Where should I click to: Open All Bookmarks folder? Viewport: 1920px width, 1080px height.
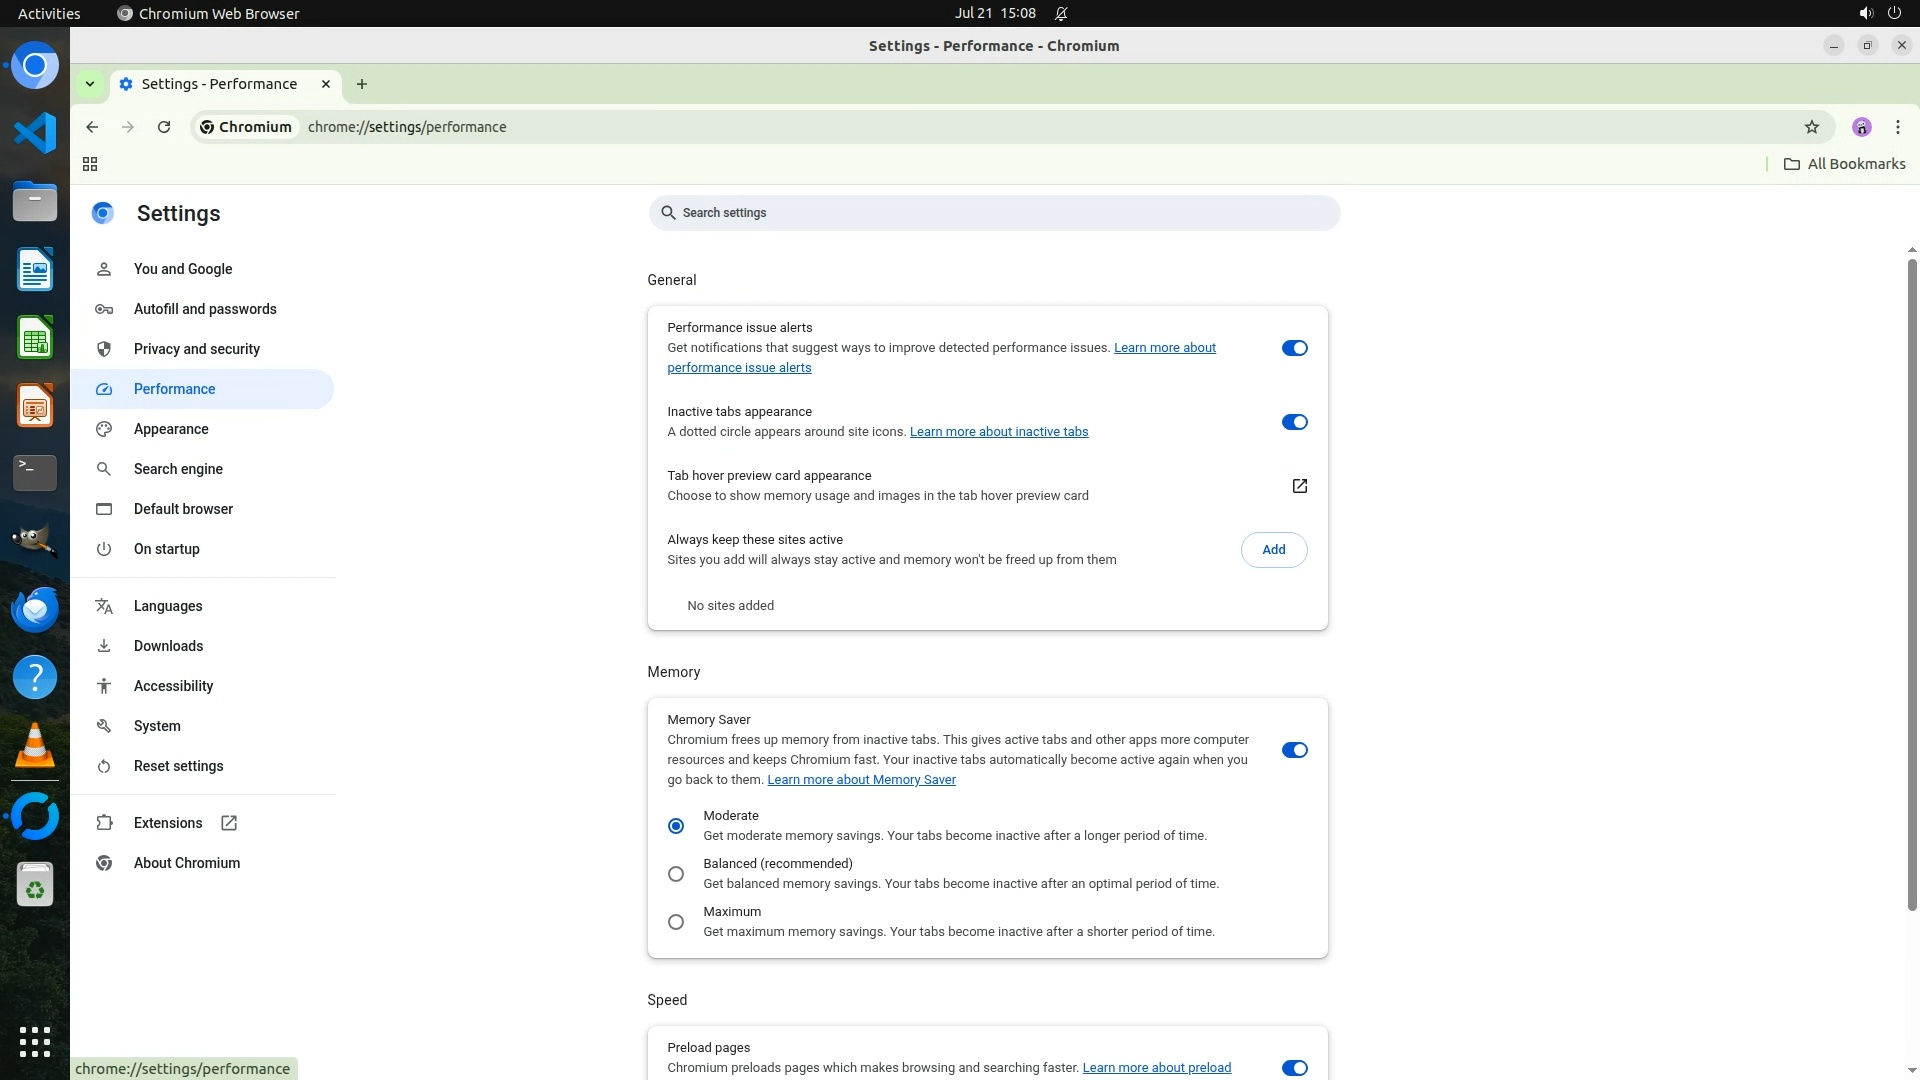pos(1845,164)
